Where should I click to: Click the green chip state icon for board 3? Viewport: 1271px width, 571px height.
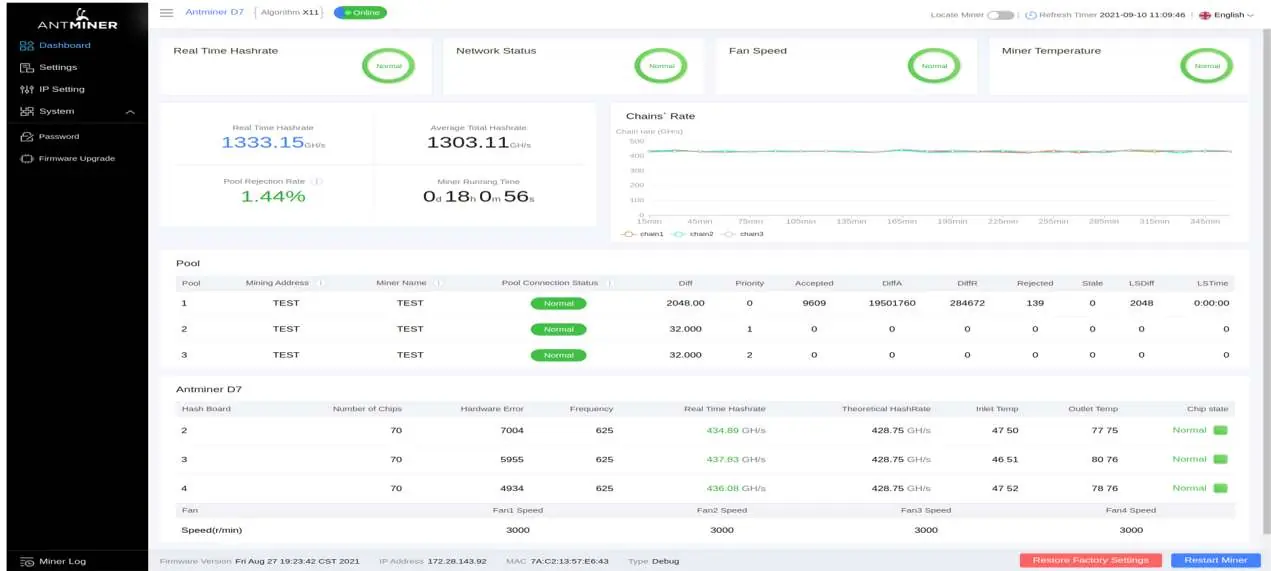coord(1220,459)
